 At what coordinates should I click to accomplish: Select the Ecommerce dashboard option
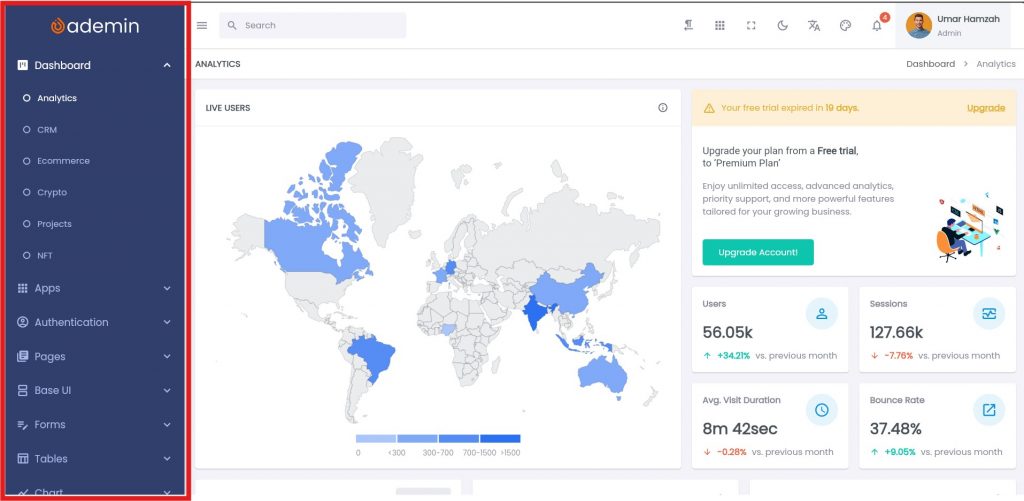coord(63,161)
